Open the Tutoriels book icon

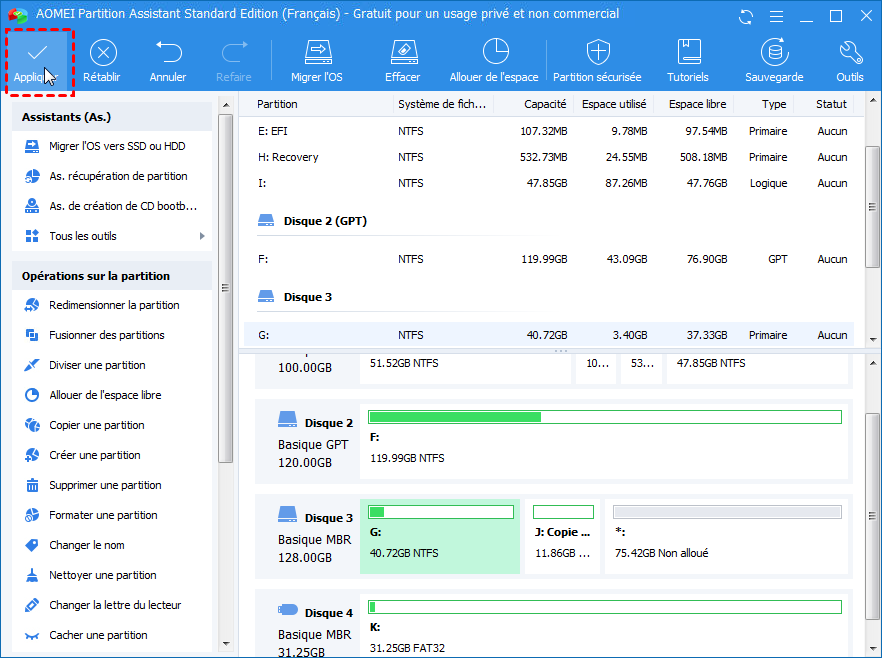coord(688,53)
